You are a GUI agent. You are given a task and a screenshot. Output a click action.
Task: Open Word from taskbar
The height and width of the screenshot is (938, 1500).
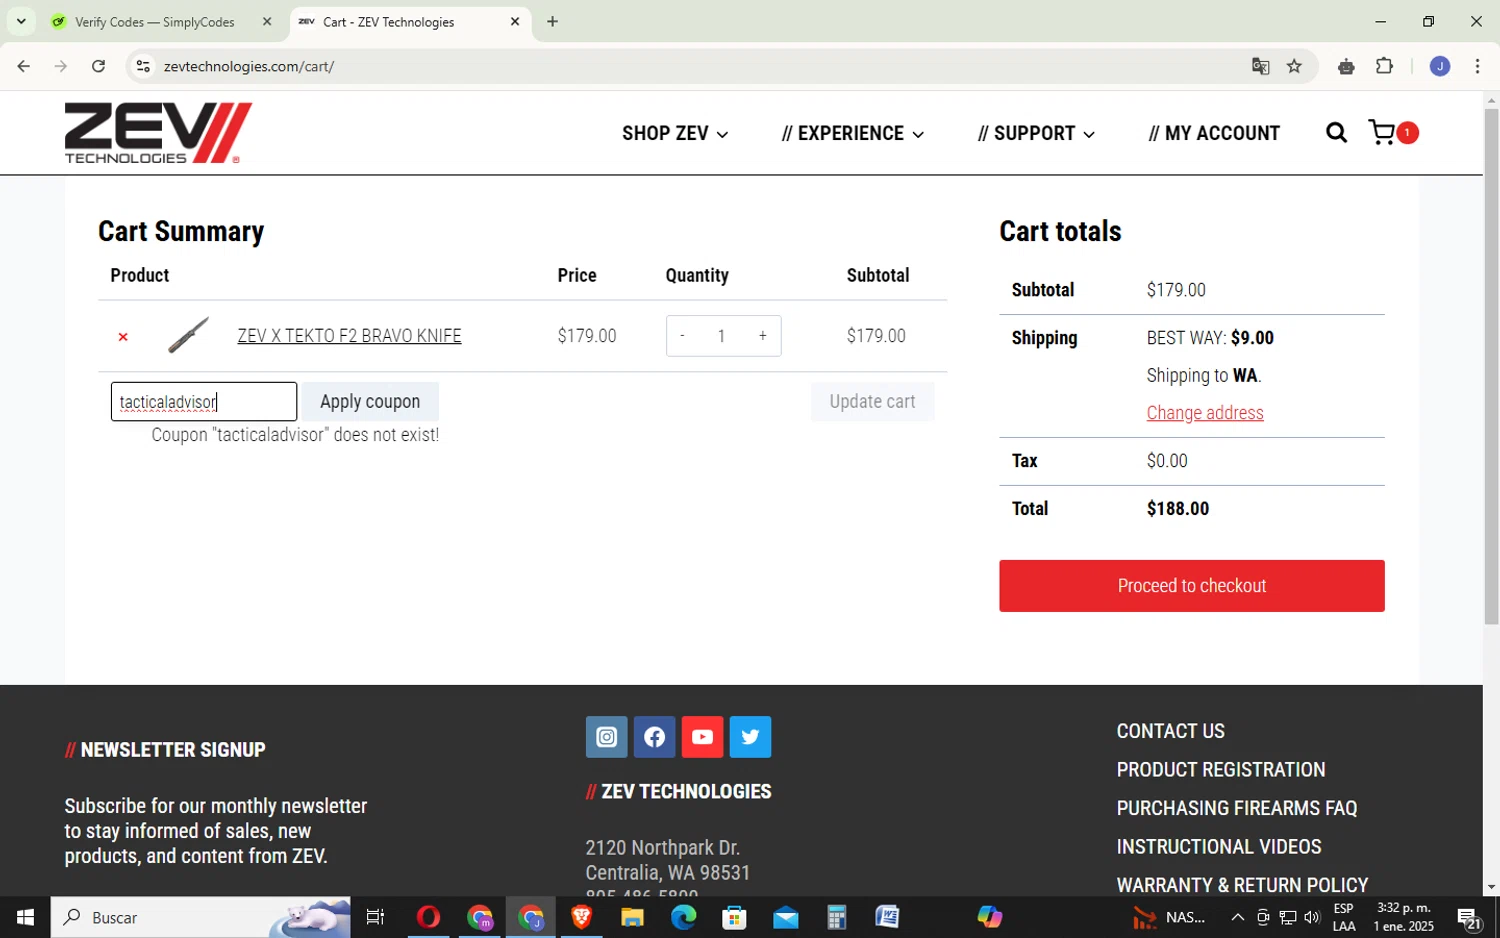(x=887, y=917)
